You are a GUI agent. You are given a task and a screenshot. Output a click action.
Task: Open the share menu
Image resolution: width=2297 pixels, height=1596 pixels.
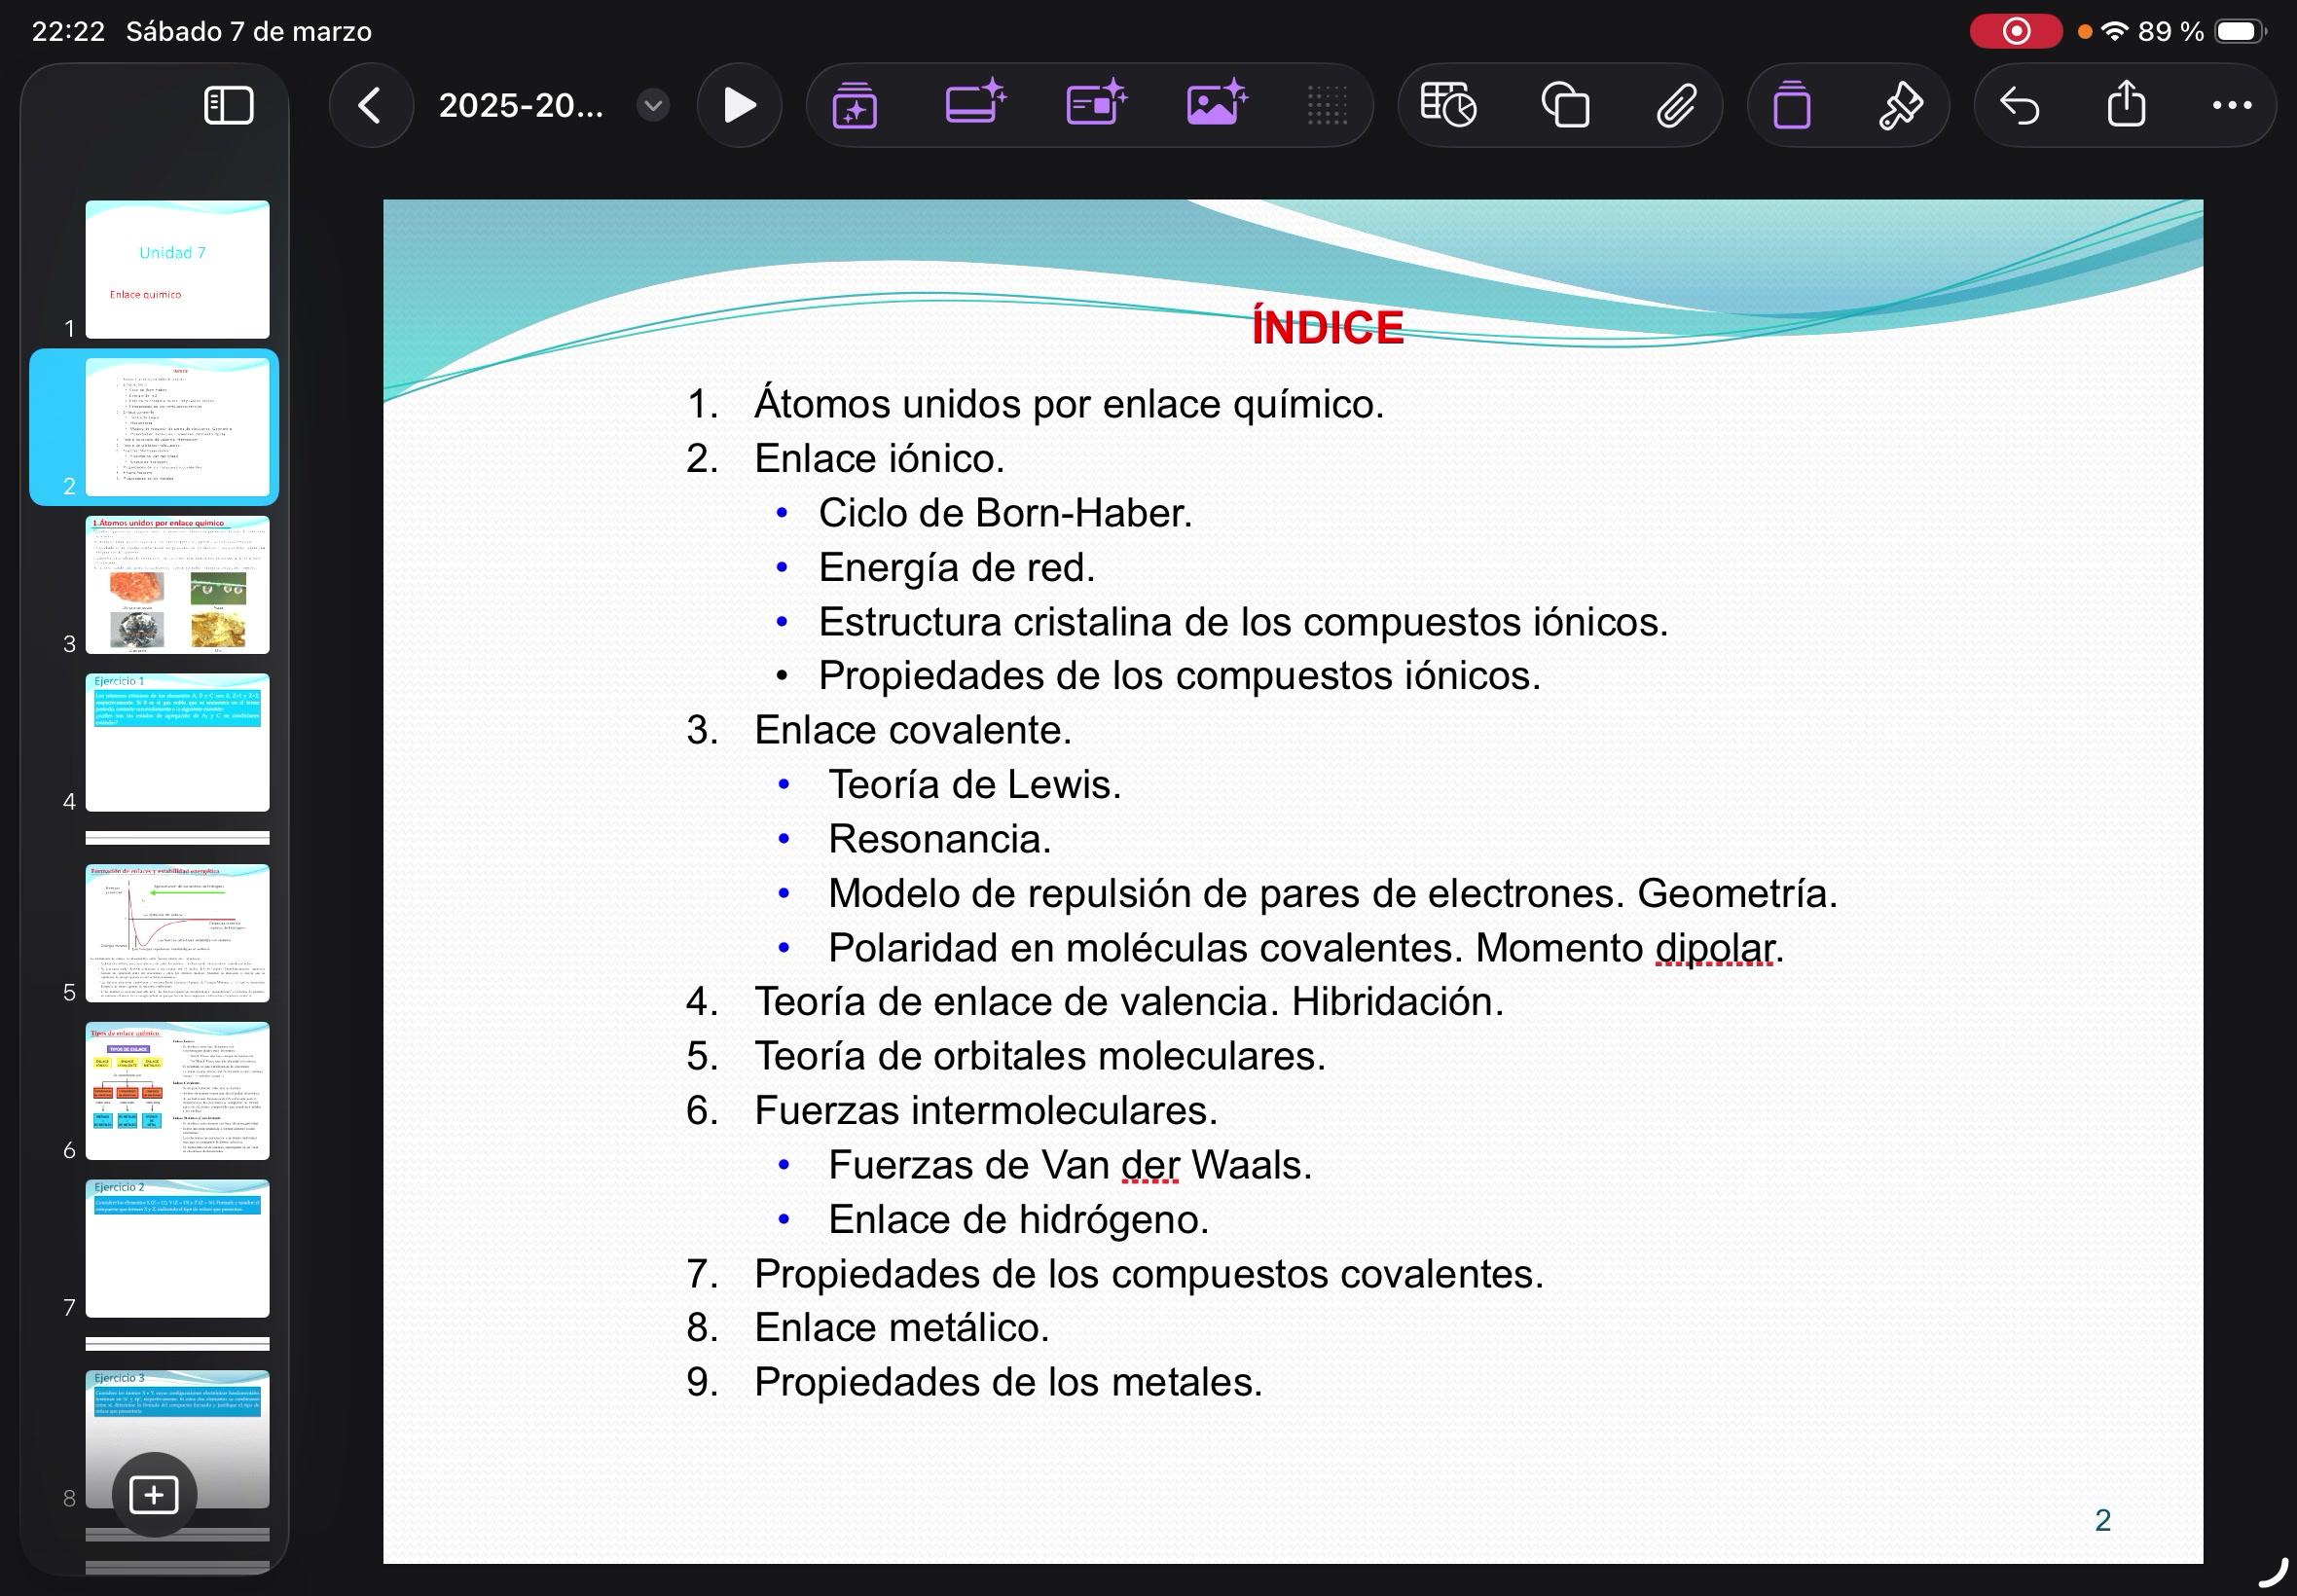pyautogui.click(x=2126, y=105)
